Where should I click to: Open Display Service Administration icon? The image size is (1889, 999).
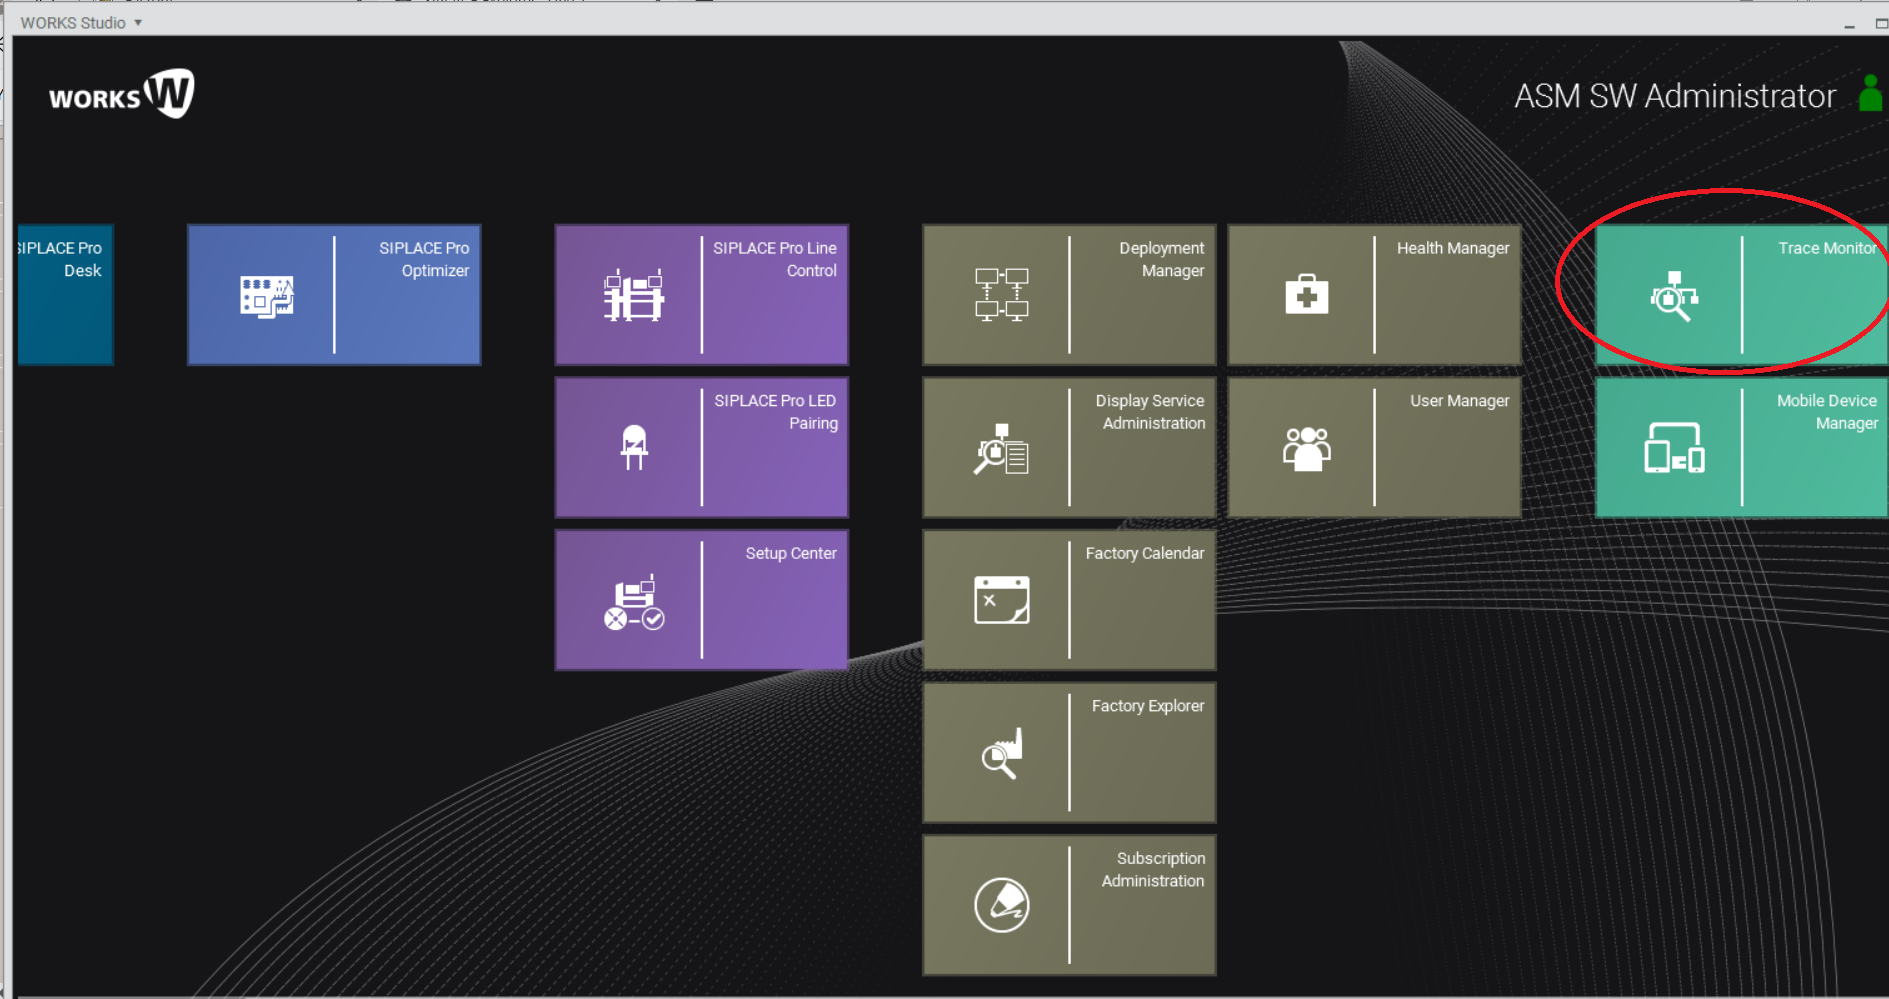[1001, 449]
